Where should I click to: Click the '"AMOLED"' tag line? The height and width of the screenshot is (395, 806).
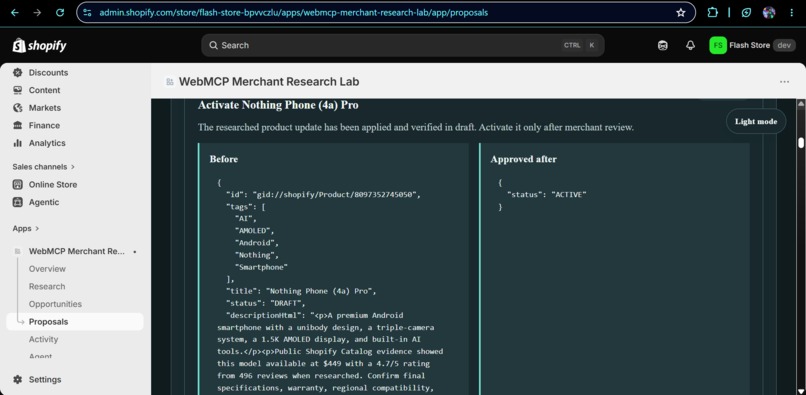coord(254,230)
